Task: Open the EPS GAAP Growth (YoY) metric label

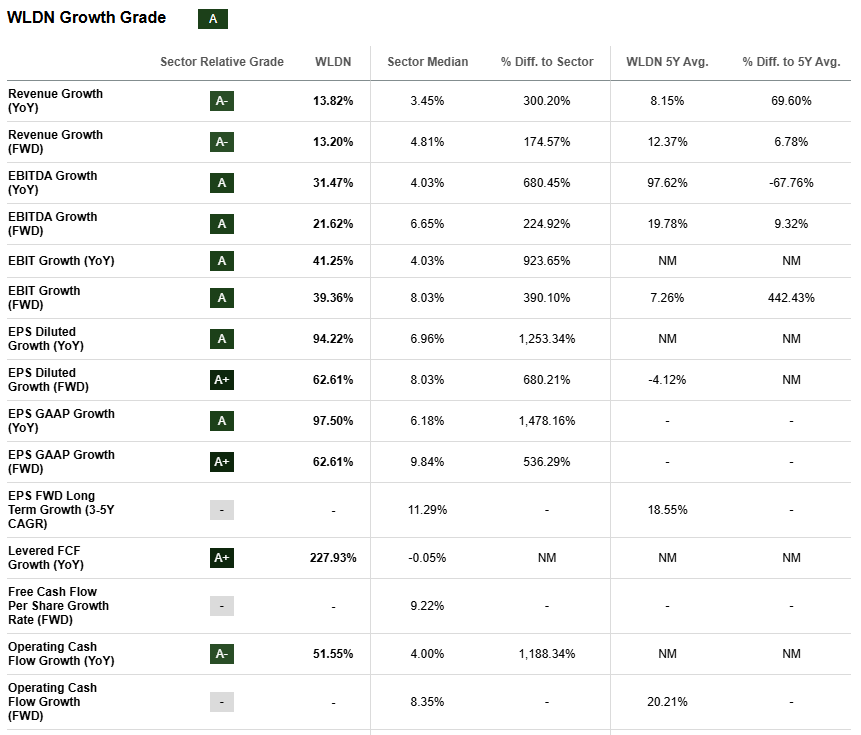Action: click(x=61, y=421)
